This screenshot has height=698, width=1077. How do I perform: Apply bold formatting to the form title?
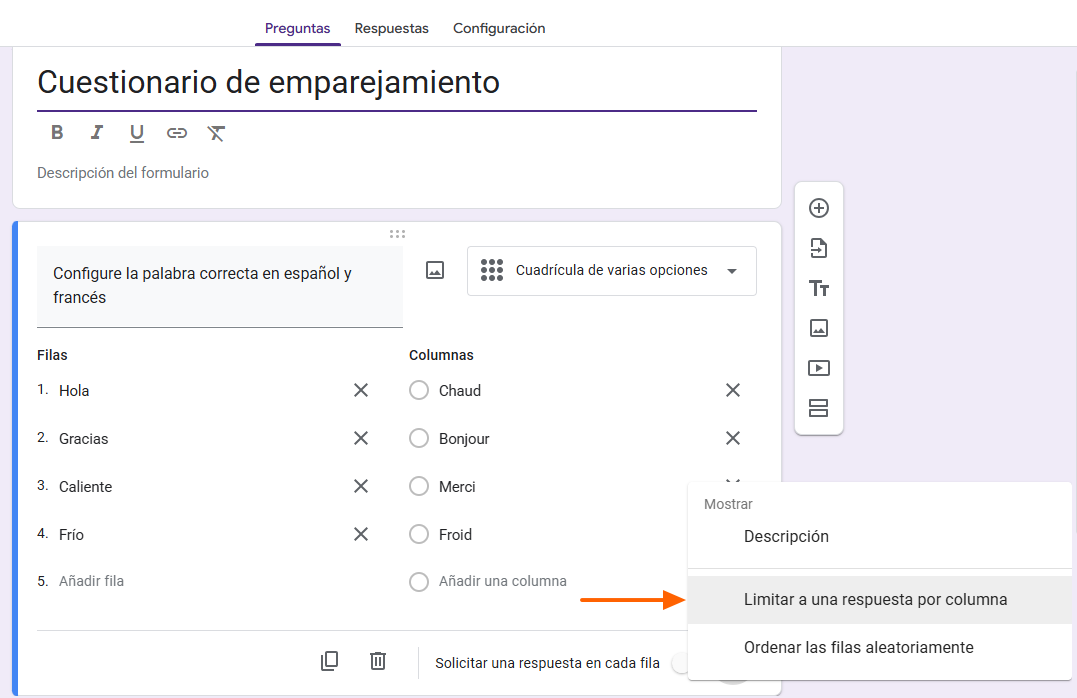point(57,132)
